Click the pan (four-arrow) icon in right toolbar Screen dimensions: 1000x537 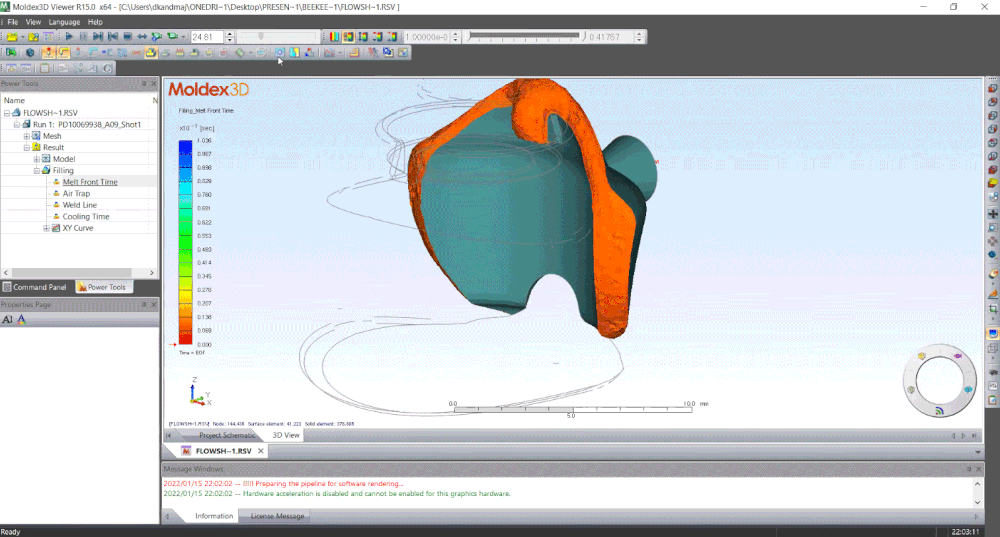pyautogui.click(x=993, y=214)
